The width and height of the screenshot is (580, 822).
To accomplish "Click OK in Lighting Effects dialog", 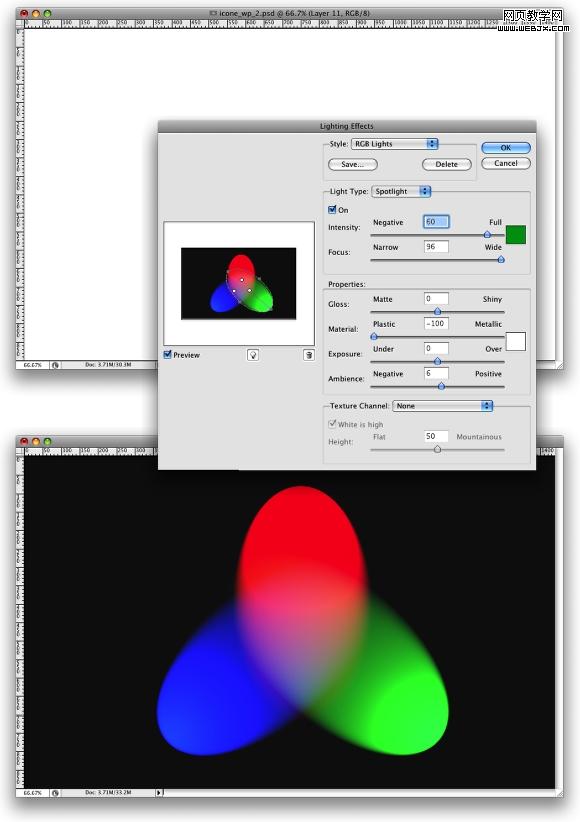I will pos(506,148).
